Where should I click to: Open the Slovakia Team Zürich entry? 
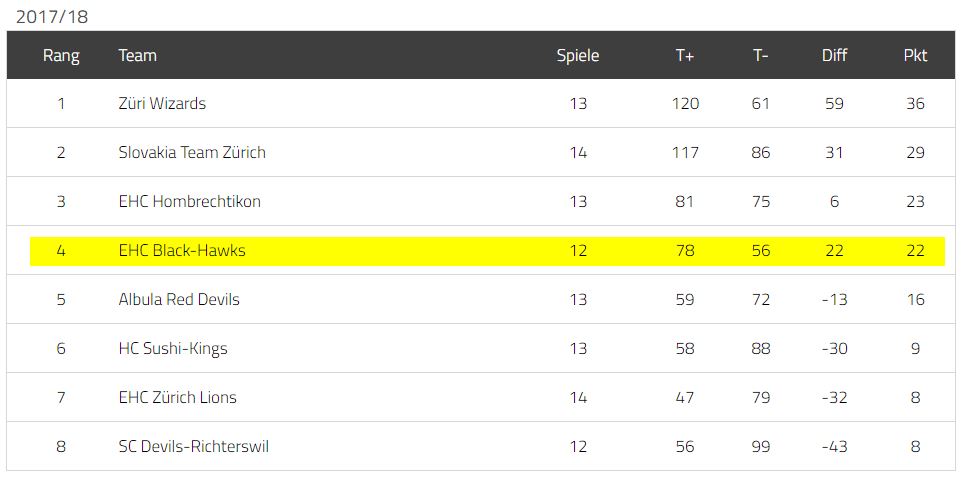[x=192, y=152]
